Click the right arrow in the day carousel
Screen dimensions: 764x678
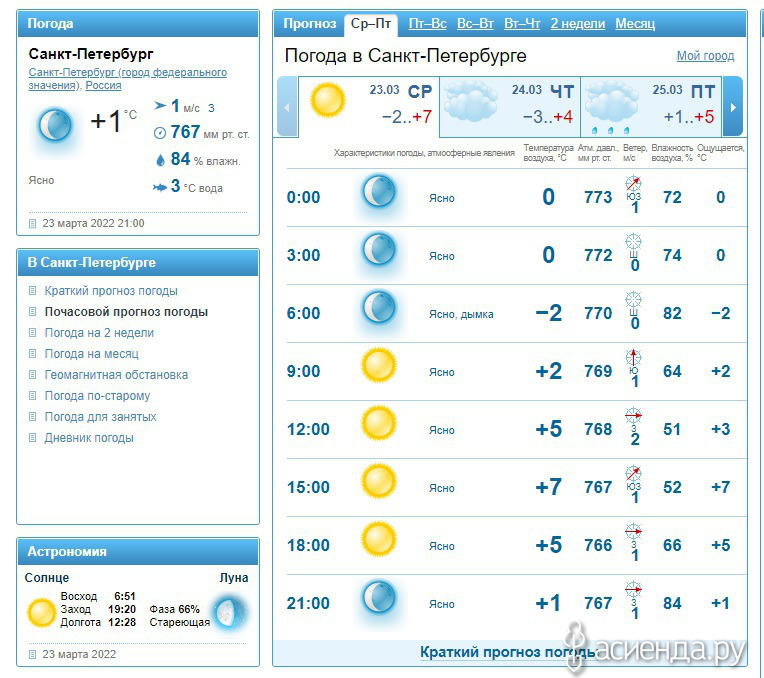[x=733, y=106]
